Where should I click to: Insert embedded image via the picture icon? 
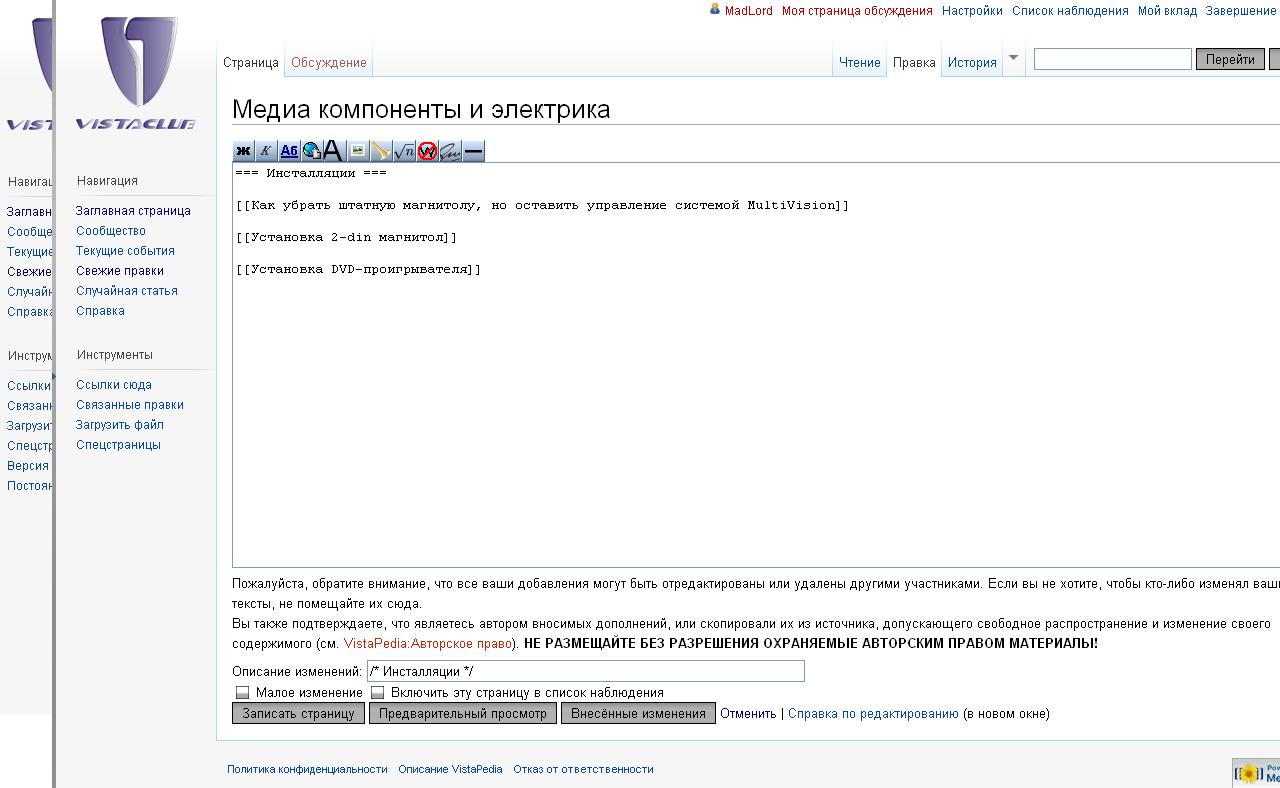(357, 151)
